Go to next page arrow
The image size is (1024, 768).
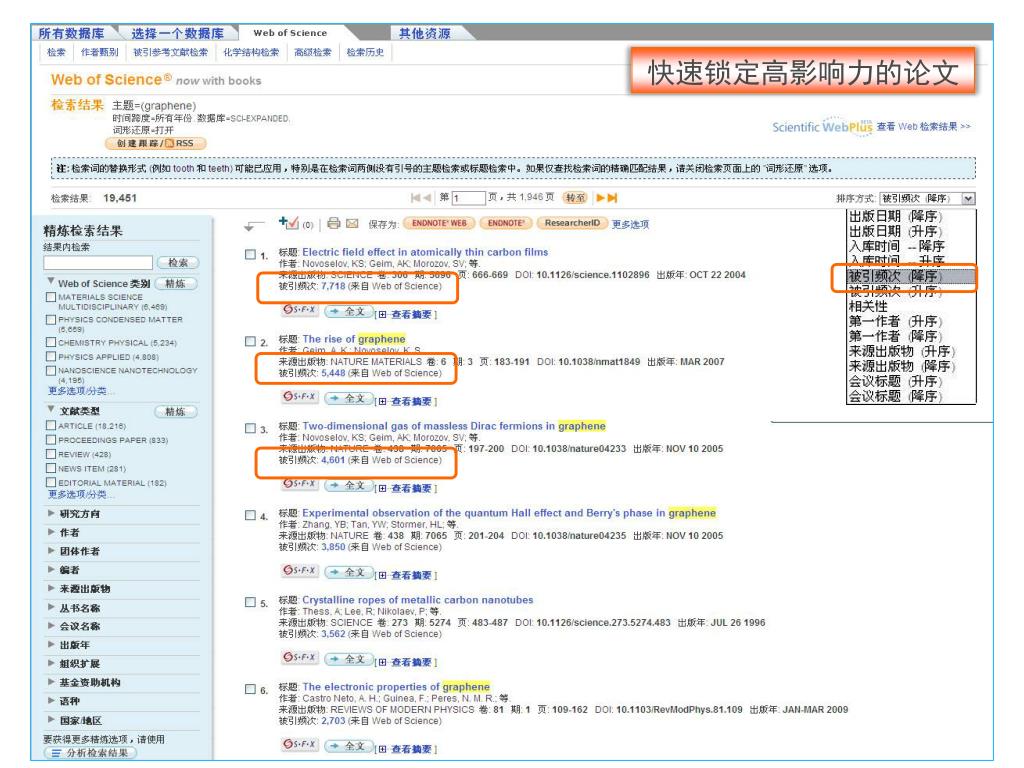(x=600, y=197)
